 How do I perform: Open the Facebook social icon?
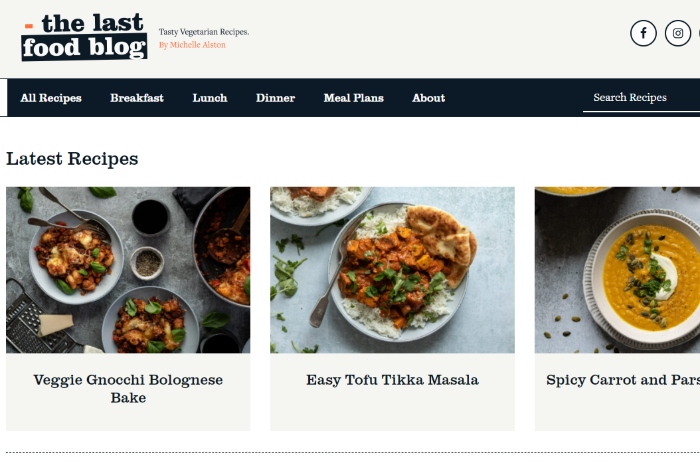coord(643,33)
